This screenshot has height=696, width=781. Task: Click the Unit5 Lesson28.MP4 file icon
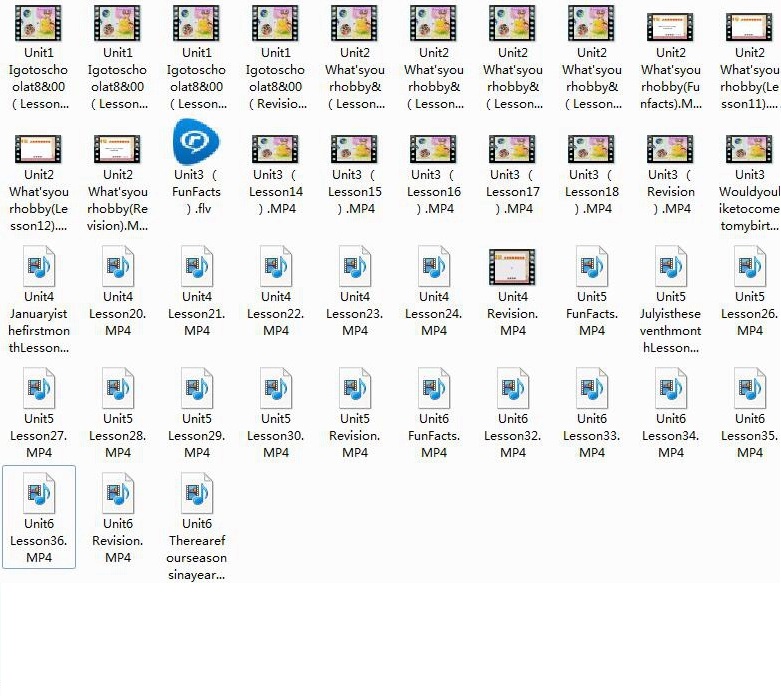click(x=118, y=389)
